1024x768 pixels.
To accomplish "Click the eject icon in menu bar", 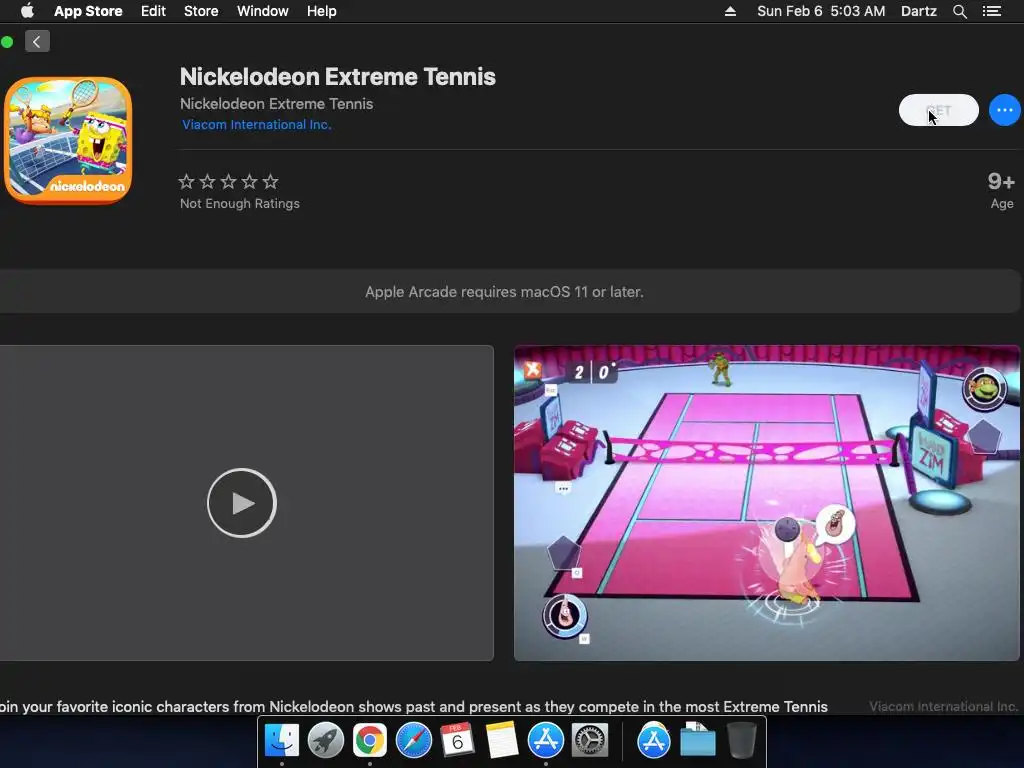I will tap(730, 11).
